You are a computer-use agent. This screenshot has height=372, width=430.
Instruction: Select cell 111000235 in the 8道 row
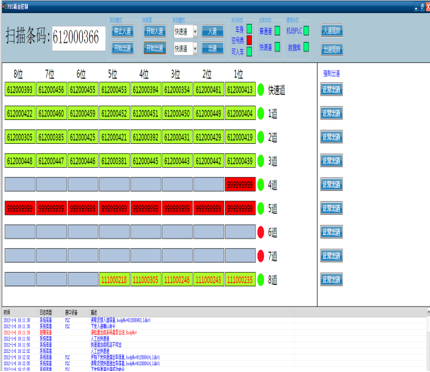240,279
